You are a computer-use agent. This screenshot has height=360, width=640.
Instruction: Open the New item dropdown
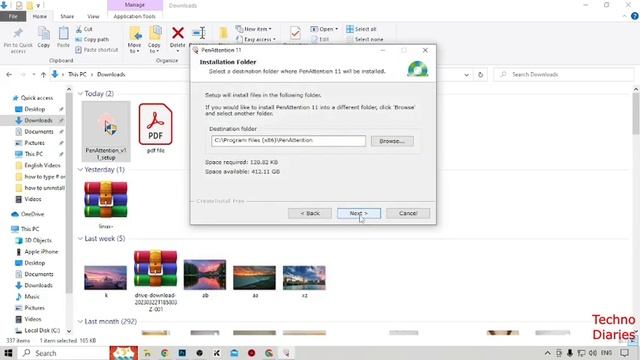(254, 29)
